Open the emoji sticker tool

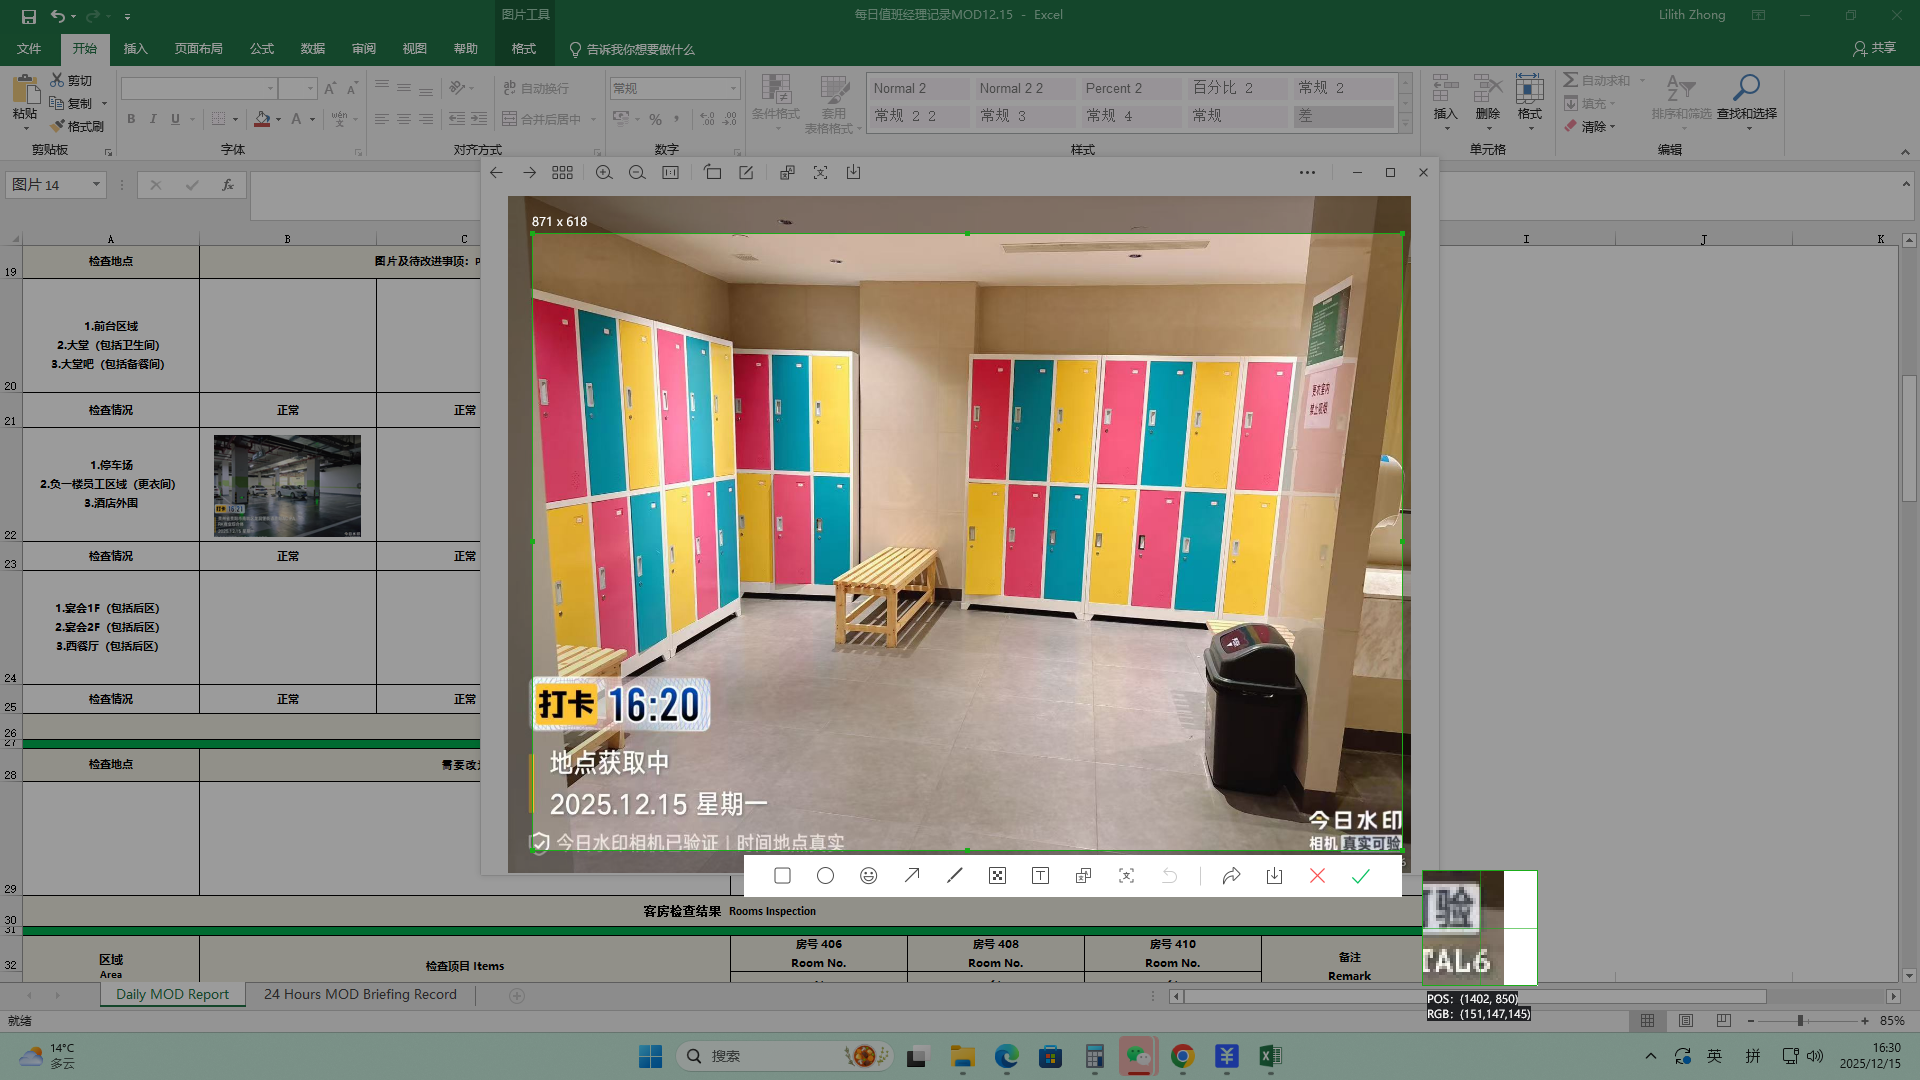[x=868, y=876]
